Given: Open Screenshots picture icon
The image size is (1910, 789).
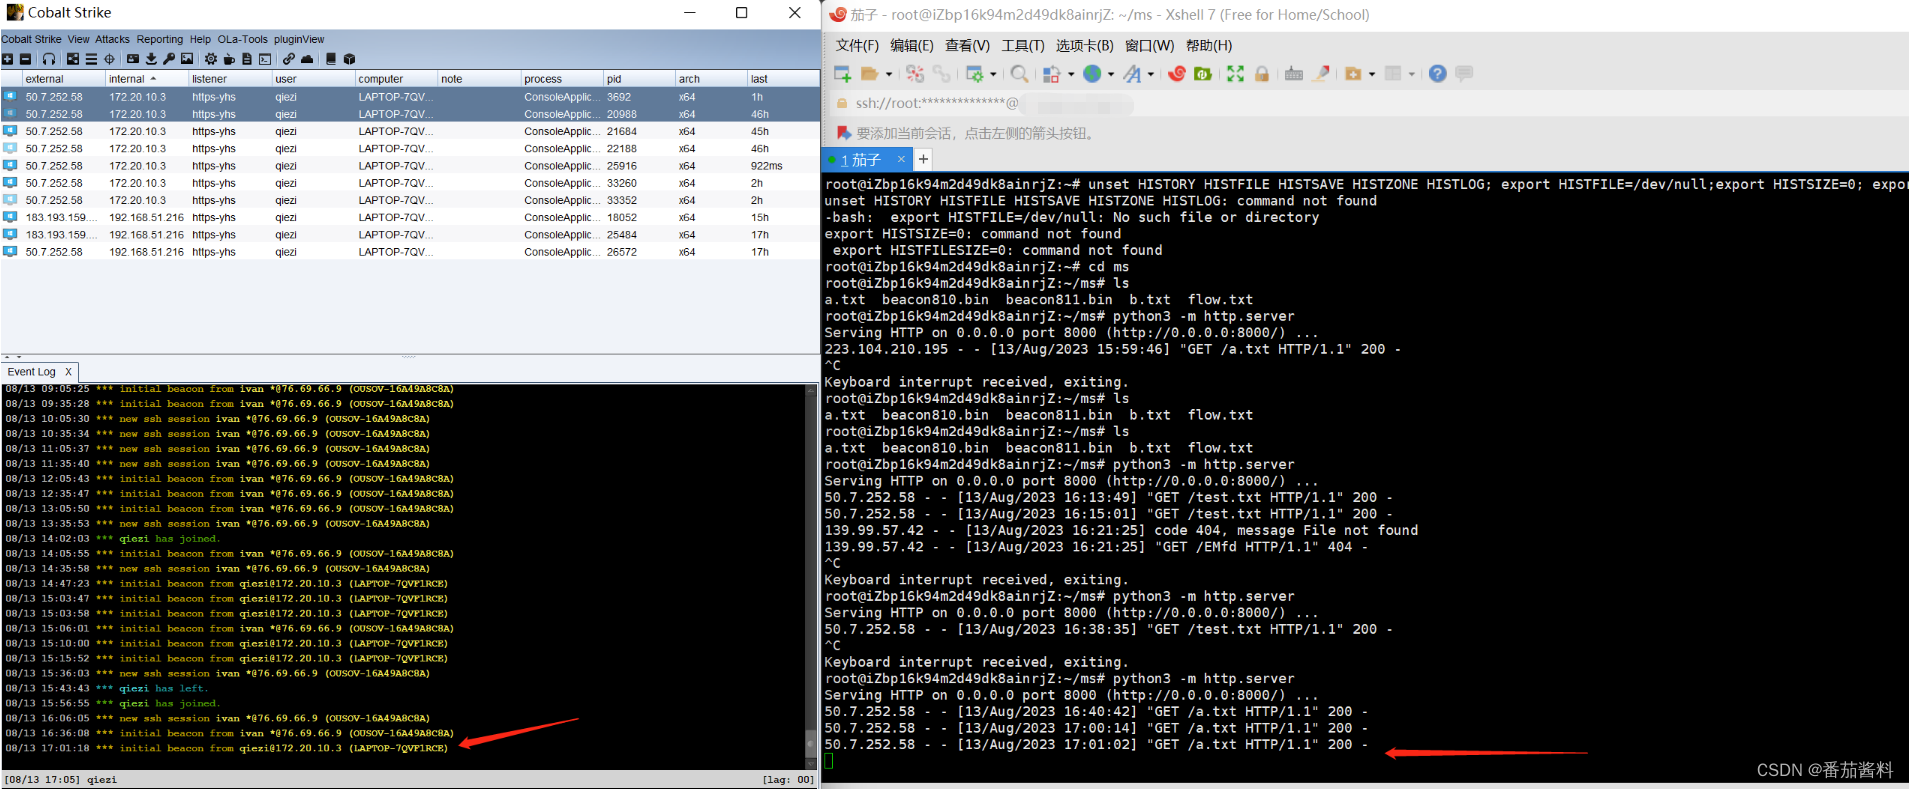Looking at the screenshot, I should click(187, 59).
